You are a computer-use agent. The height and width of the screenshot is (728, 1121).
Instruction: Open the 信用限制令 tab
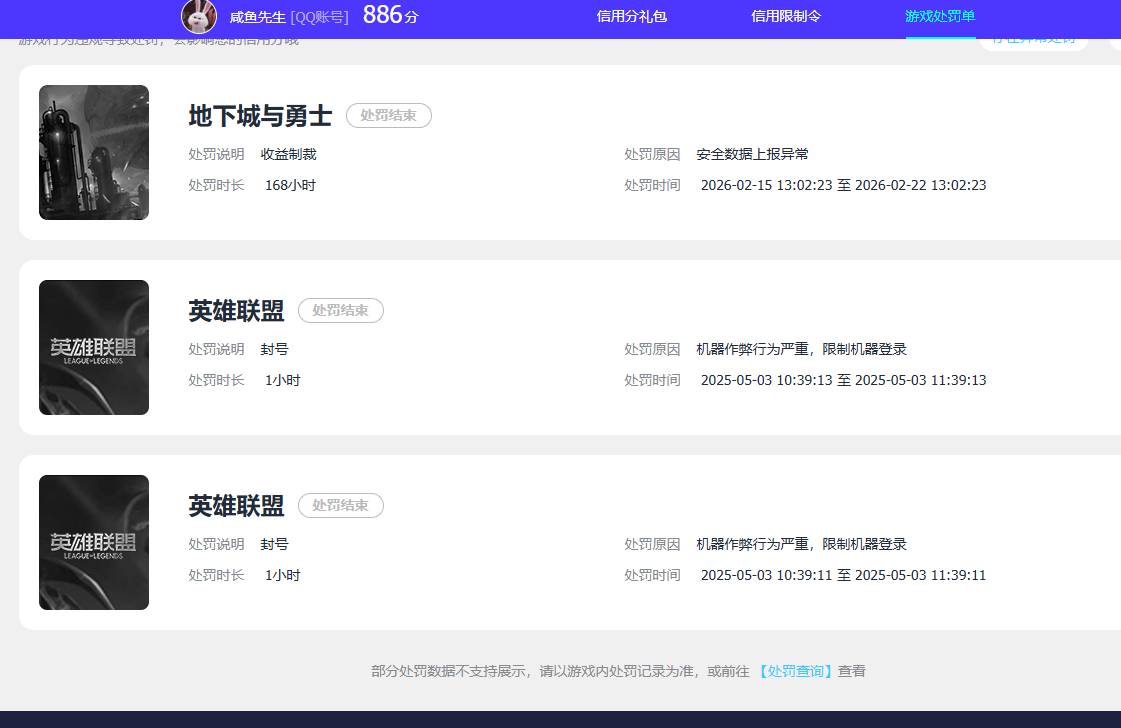pyautogui.click(x=786, y=17)
